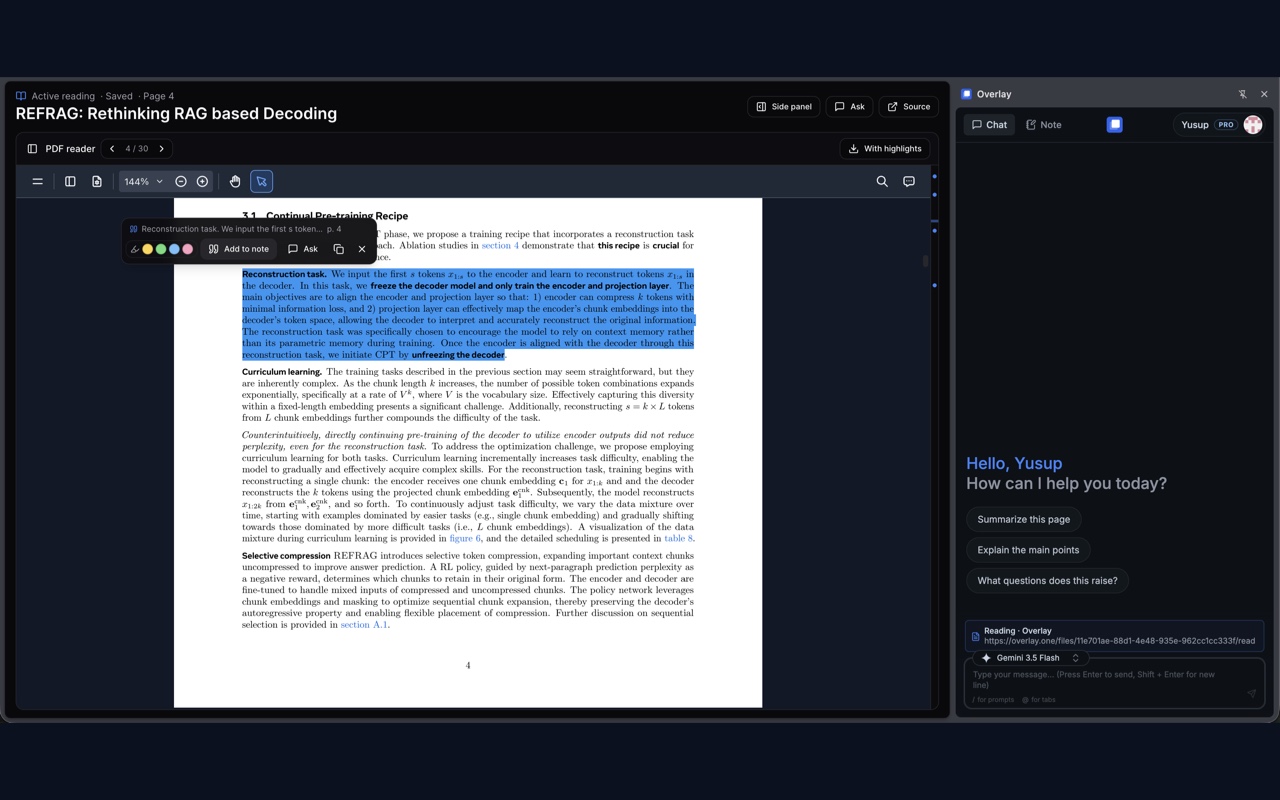Click the Reading · Overlay page context chip
The width and height of the screenshot is (1280, 800).
(1114, 636)
